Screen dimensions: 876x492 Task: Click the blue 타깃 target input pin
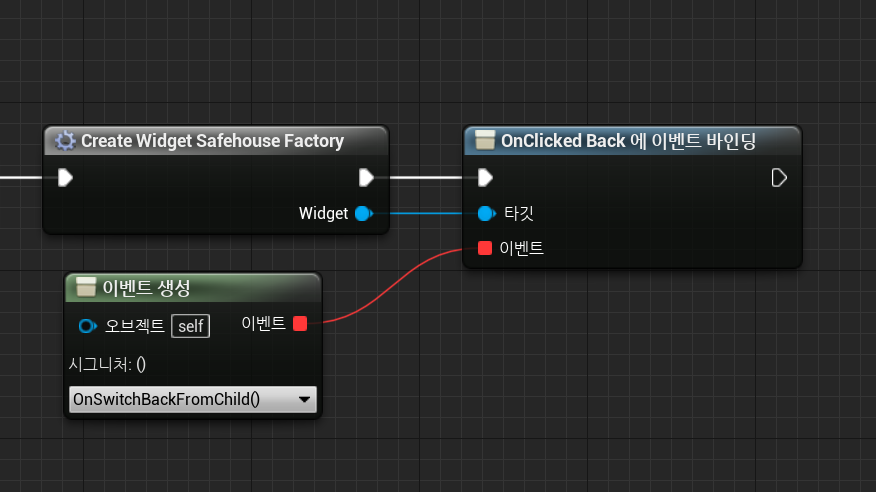pyautogui.click(x=486, y=213)
